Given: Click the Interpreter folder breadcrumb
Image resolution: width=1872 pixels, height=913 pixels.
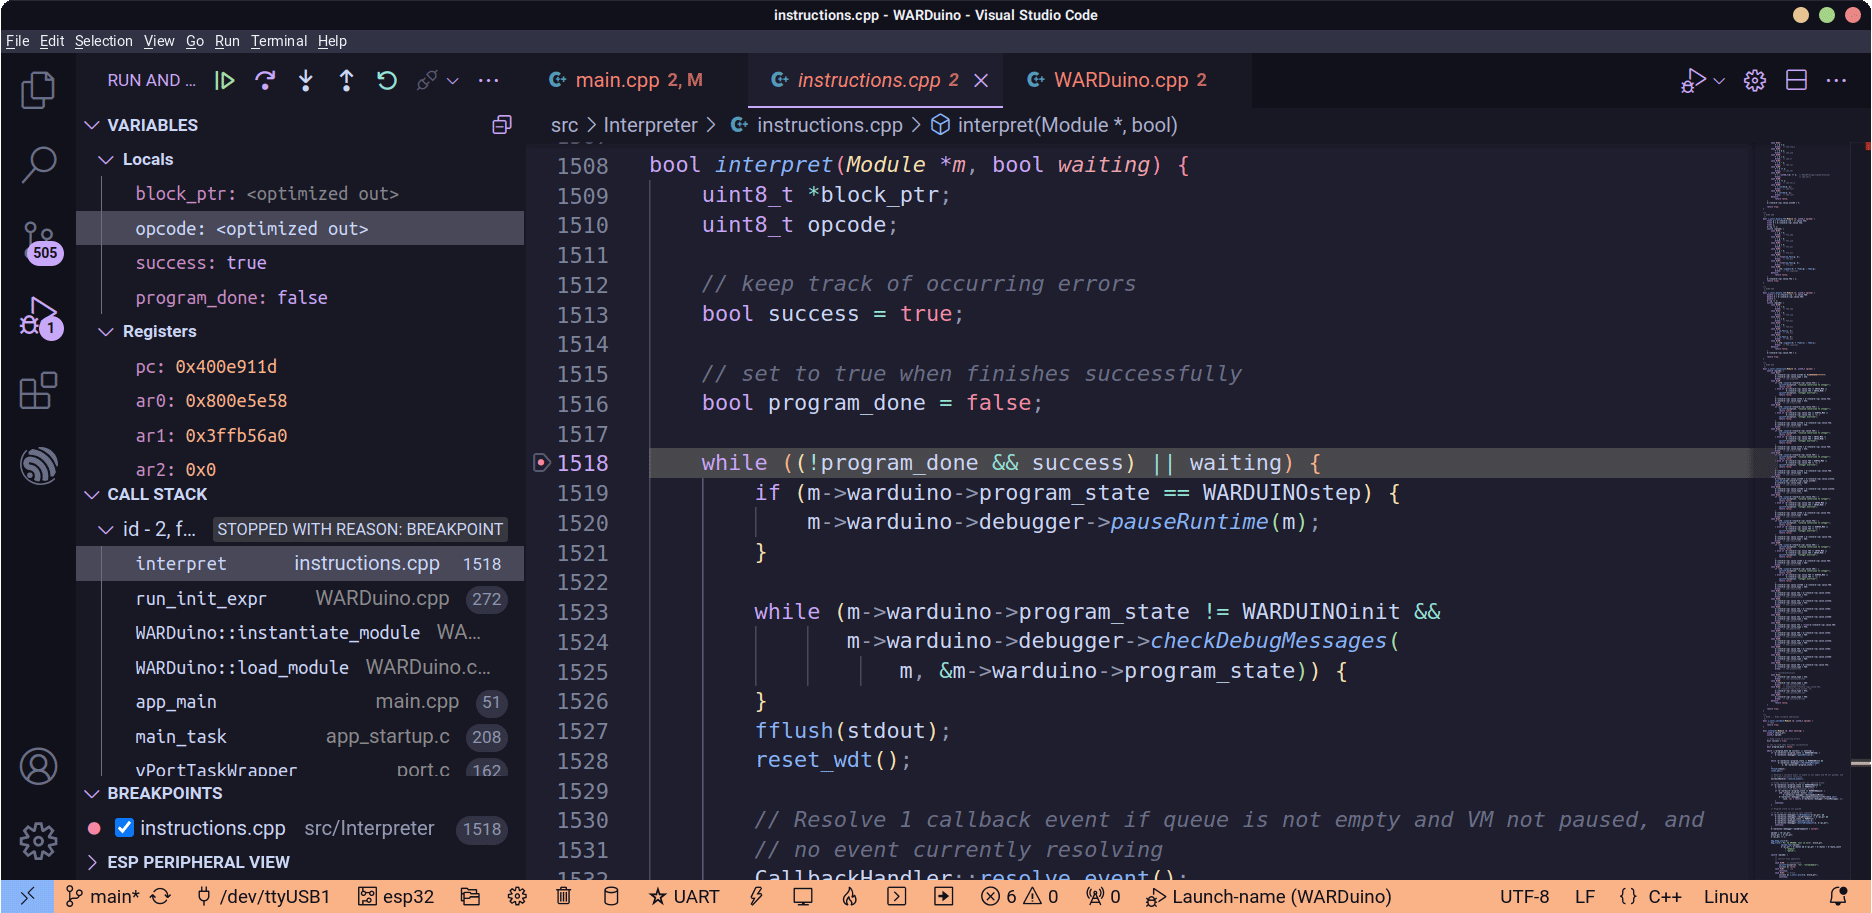Looking at the screenshot, I should [650, 125].
